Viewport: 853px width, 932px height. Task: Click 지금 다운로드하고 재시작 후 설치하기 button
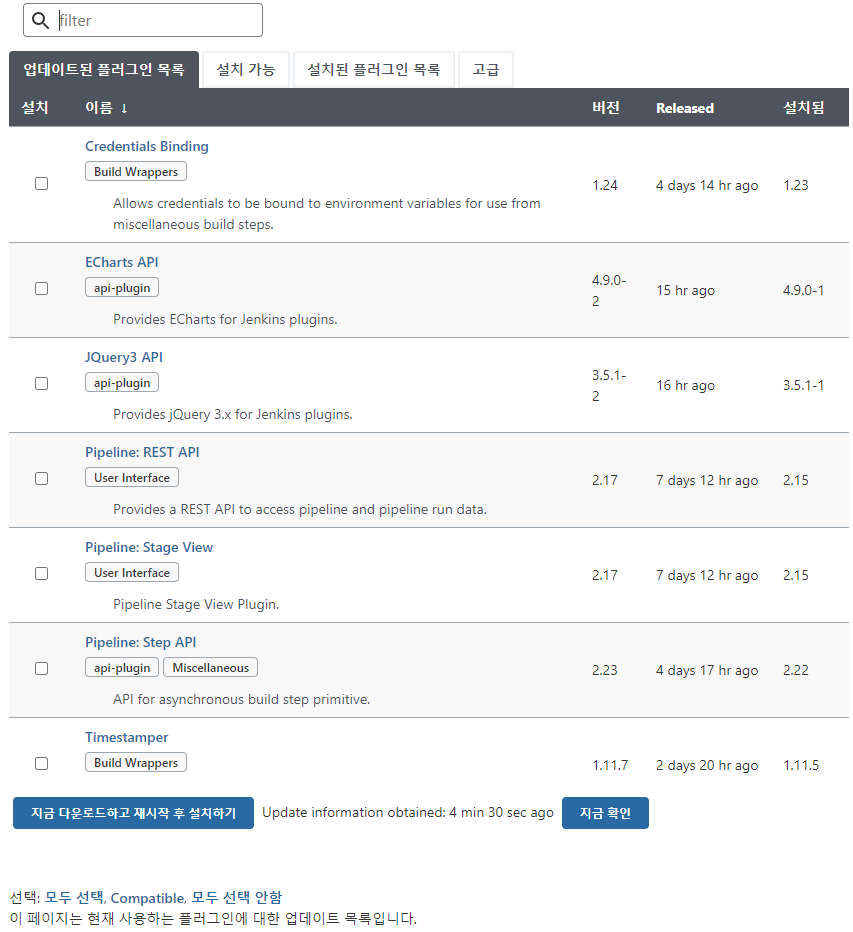coord(133,814)
